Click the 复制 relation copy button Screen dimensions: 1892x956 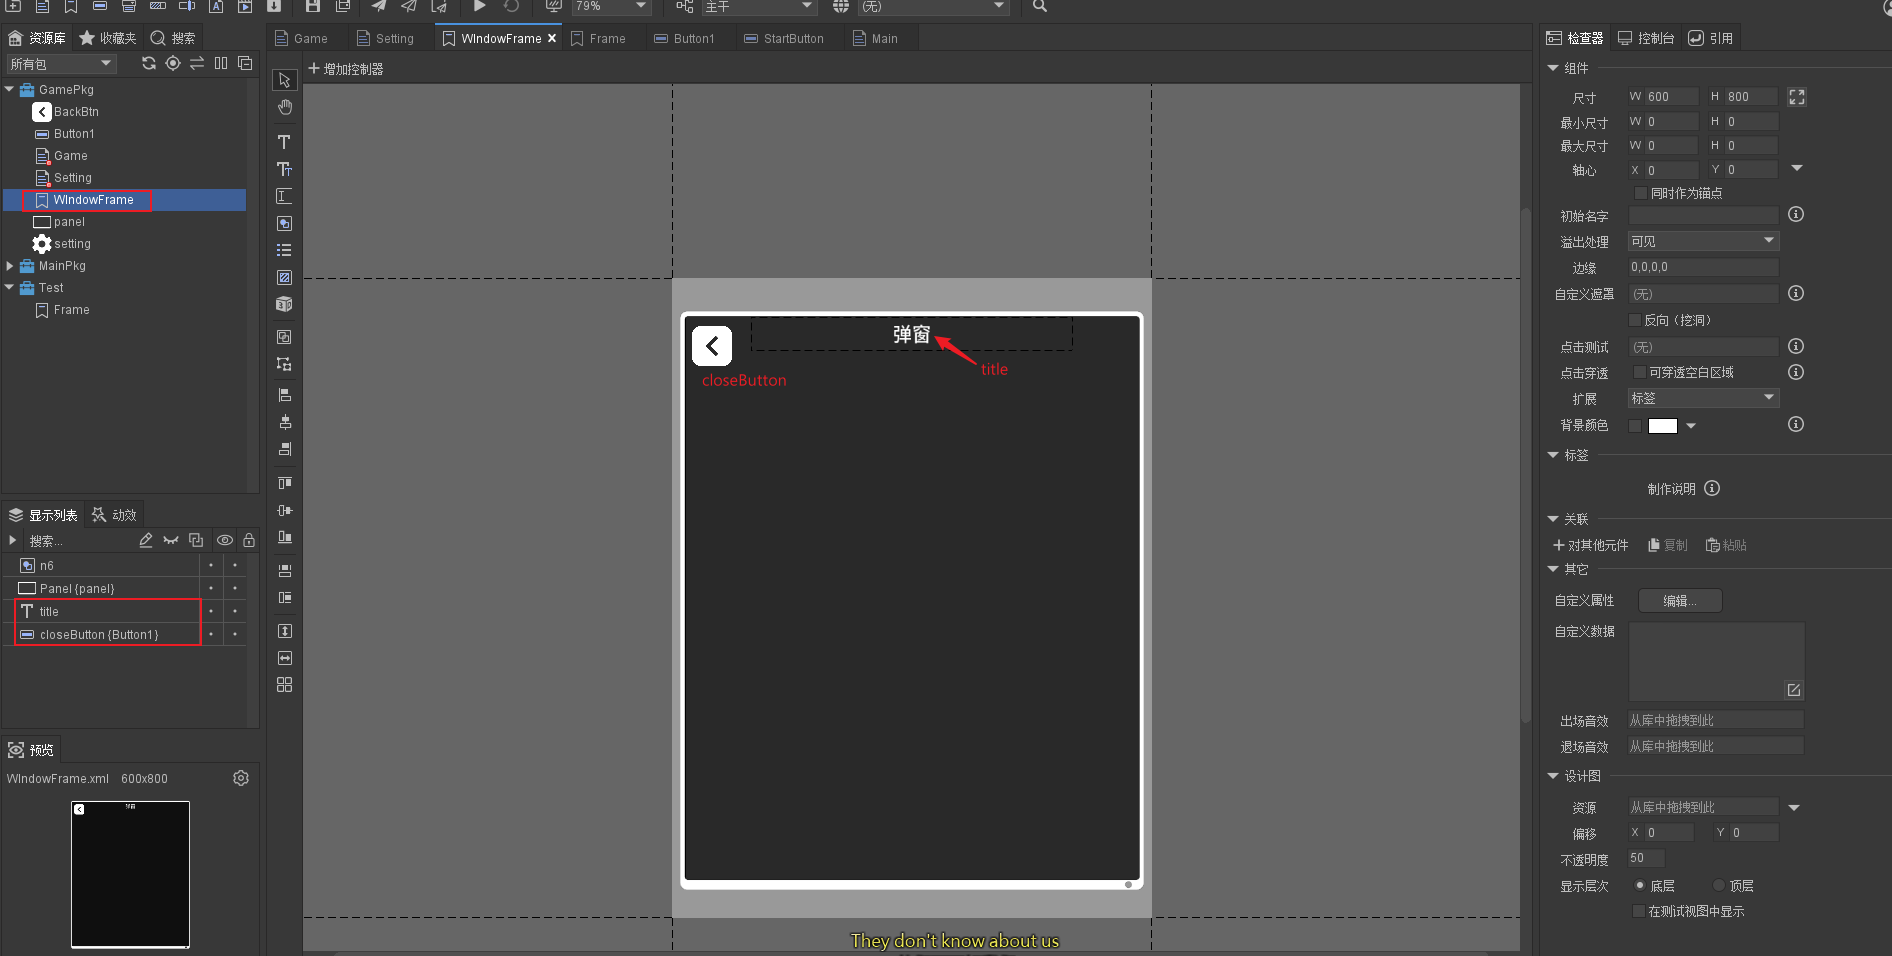(x=1668, y=545)
